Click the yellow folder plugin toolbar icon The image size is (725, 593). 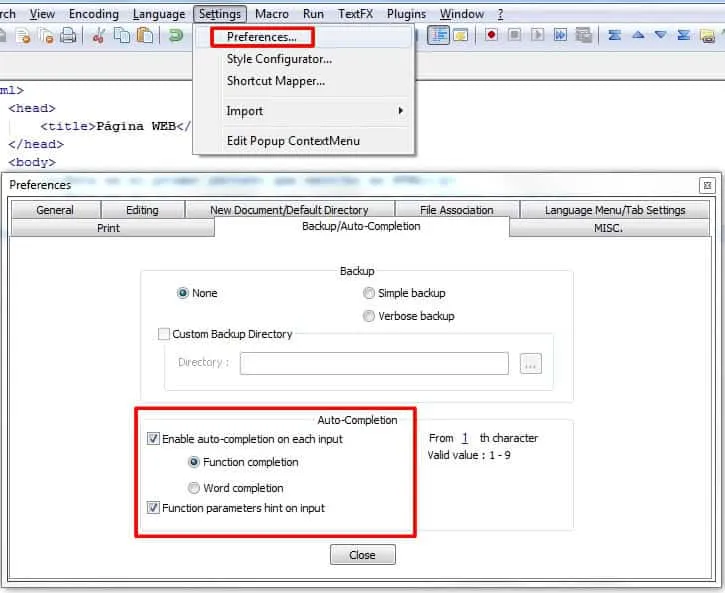707,36
